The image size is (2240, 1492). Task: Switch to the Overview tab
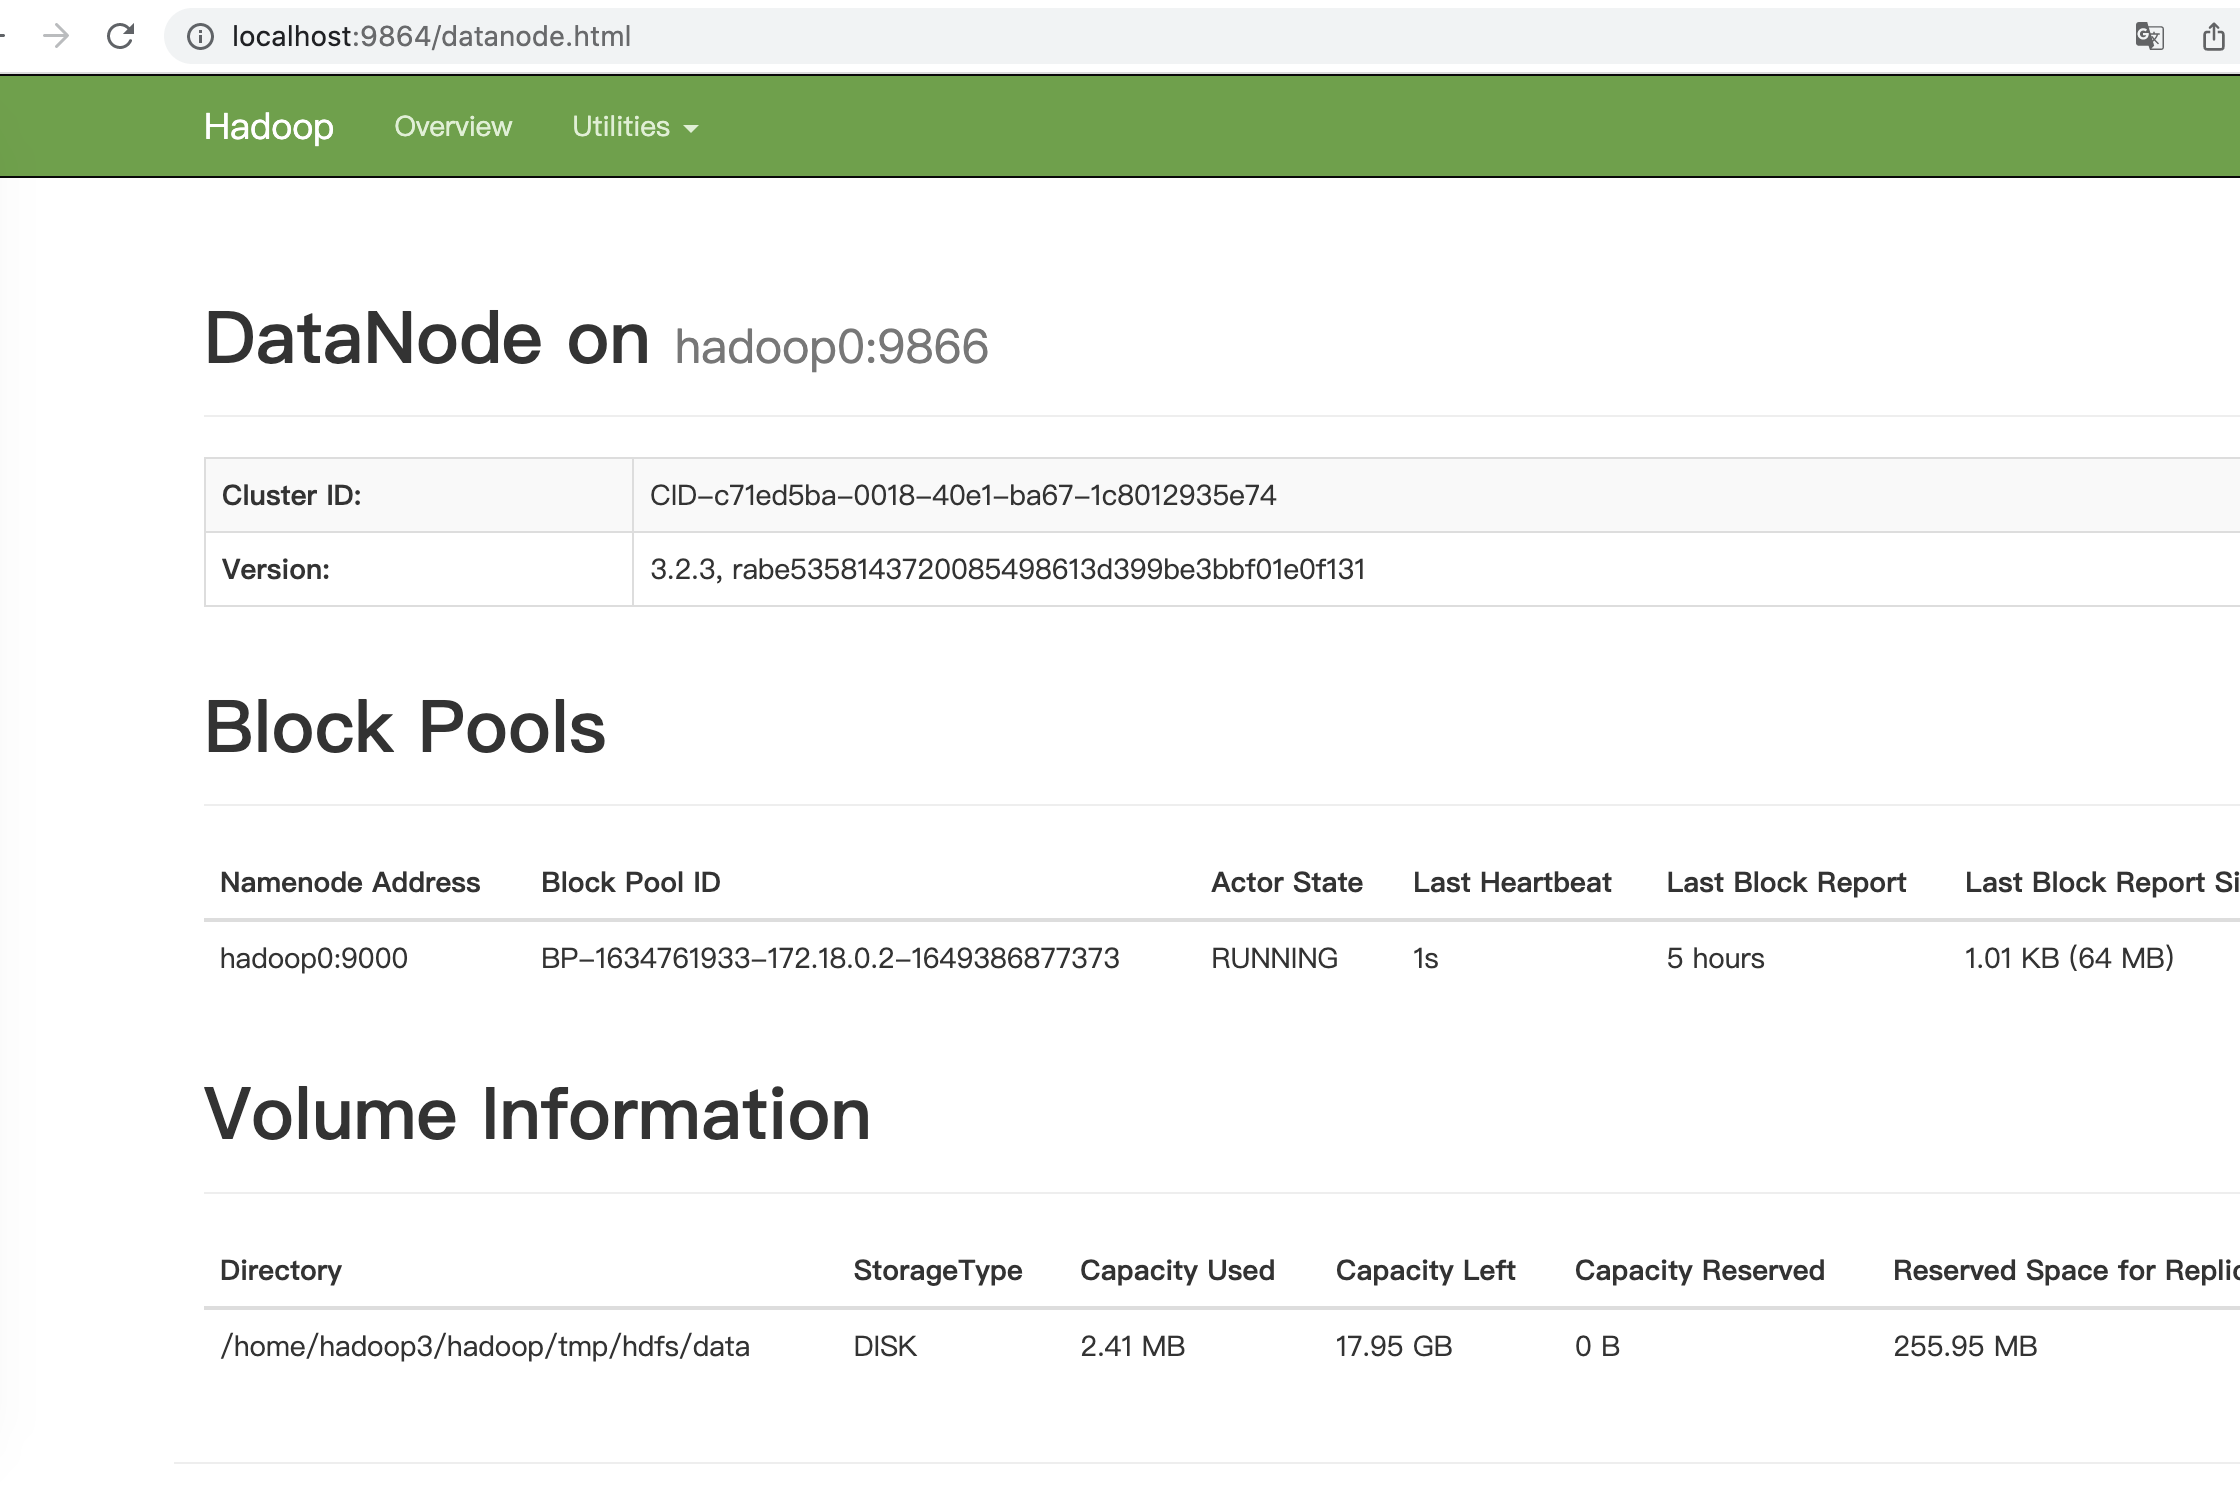[453, 126]
